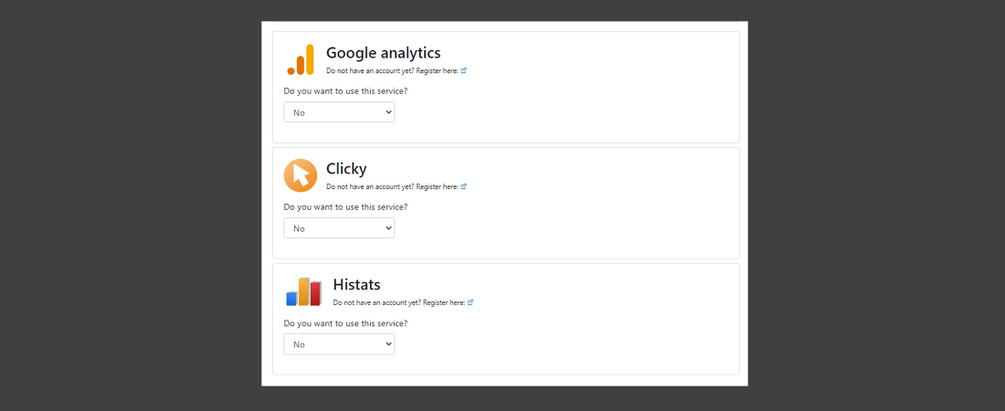The width and height of the screenshot is (1005, 411).
Task: Expand the Clicky service usage dropdown
Action: tap(339, 228)
